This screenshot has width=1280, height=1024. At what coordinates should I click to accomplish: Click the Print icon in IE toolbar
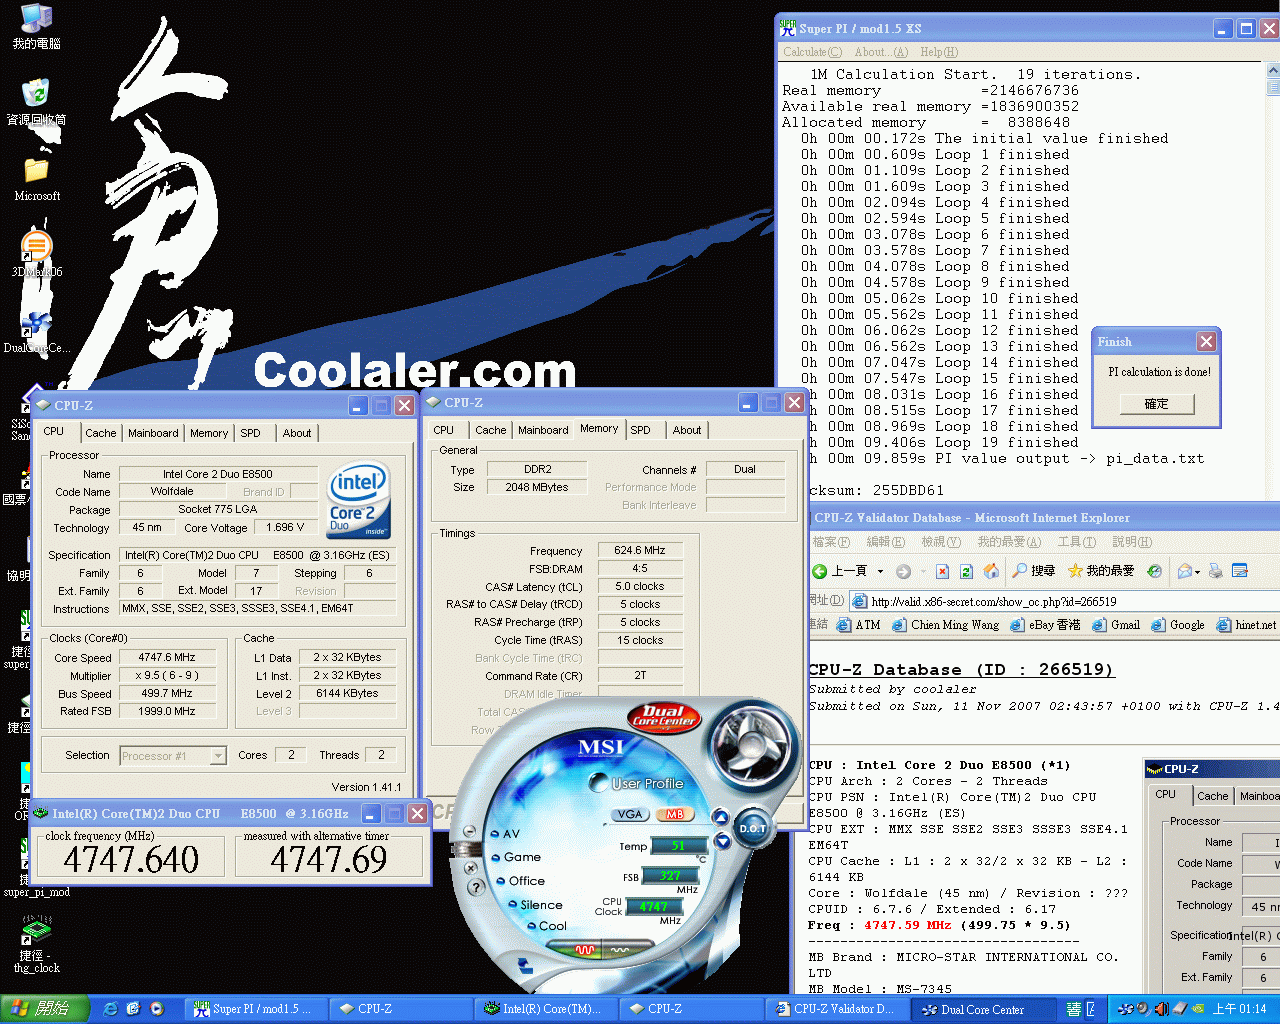click(1216, 571)
